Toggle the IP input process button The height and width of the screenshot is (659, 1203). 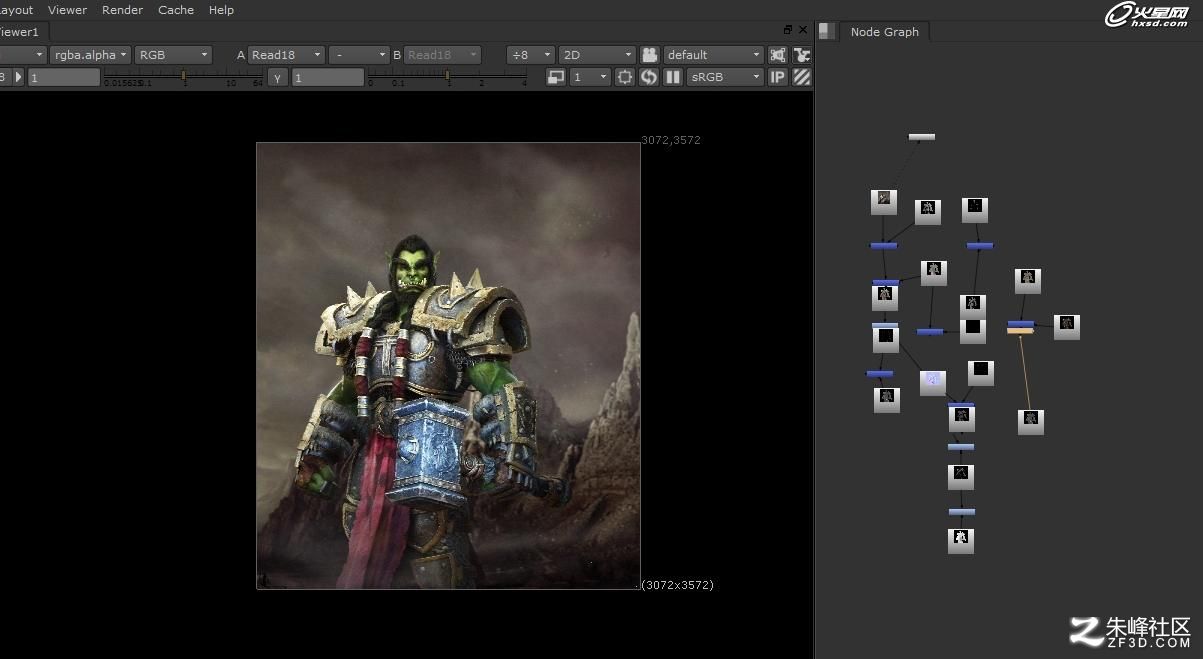tap(777, 77)
